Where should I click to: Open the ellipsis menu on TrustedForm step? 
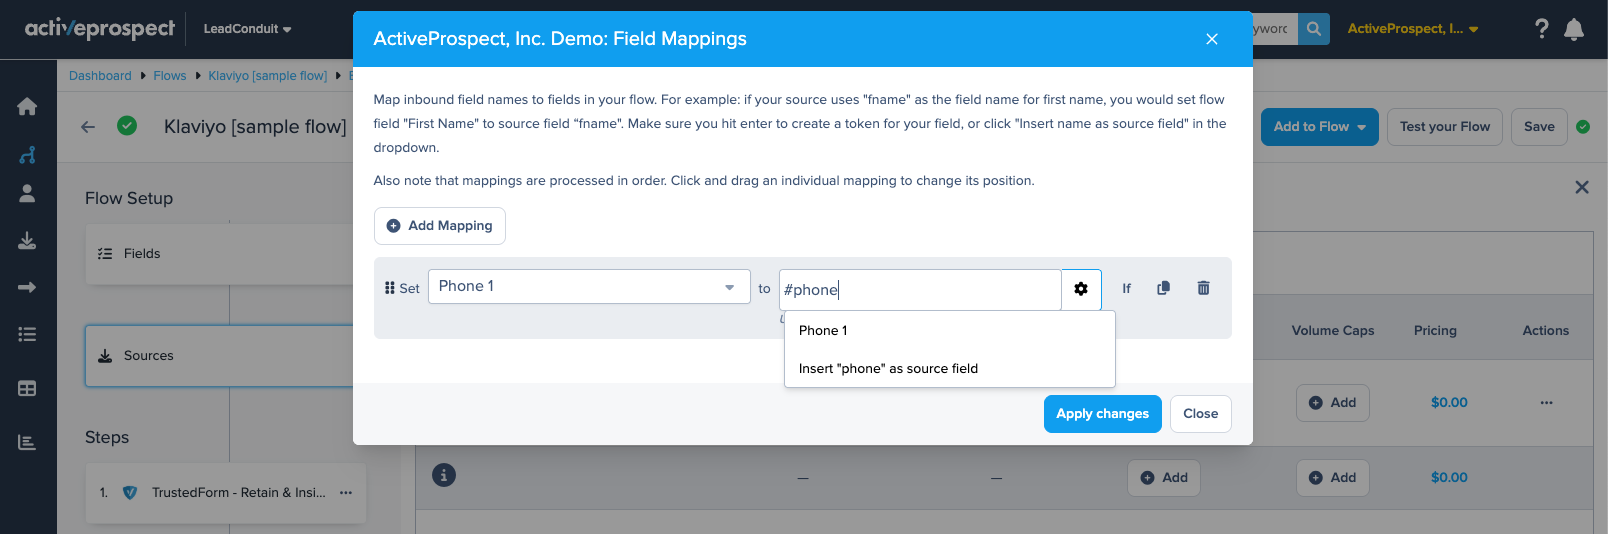(x=346, y=493)
